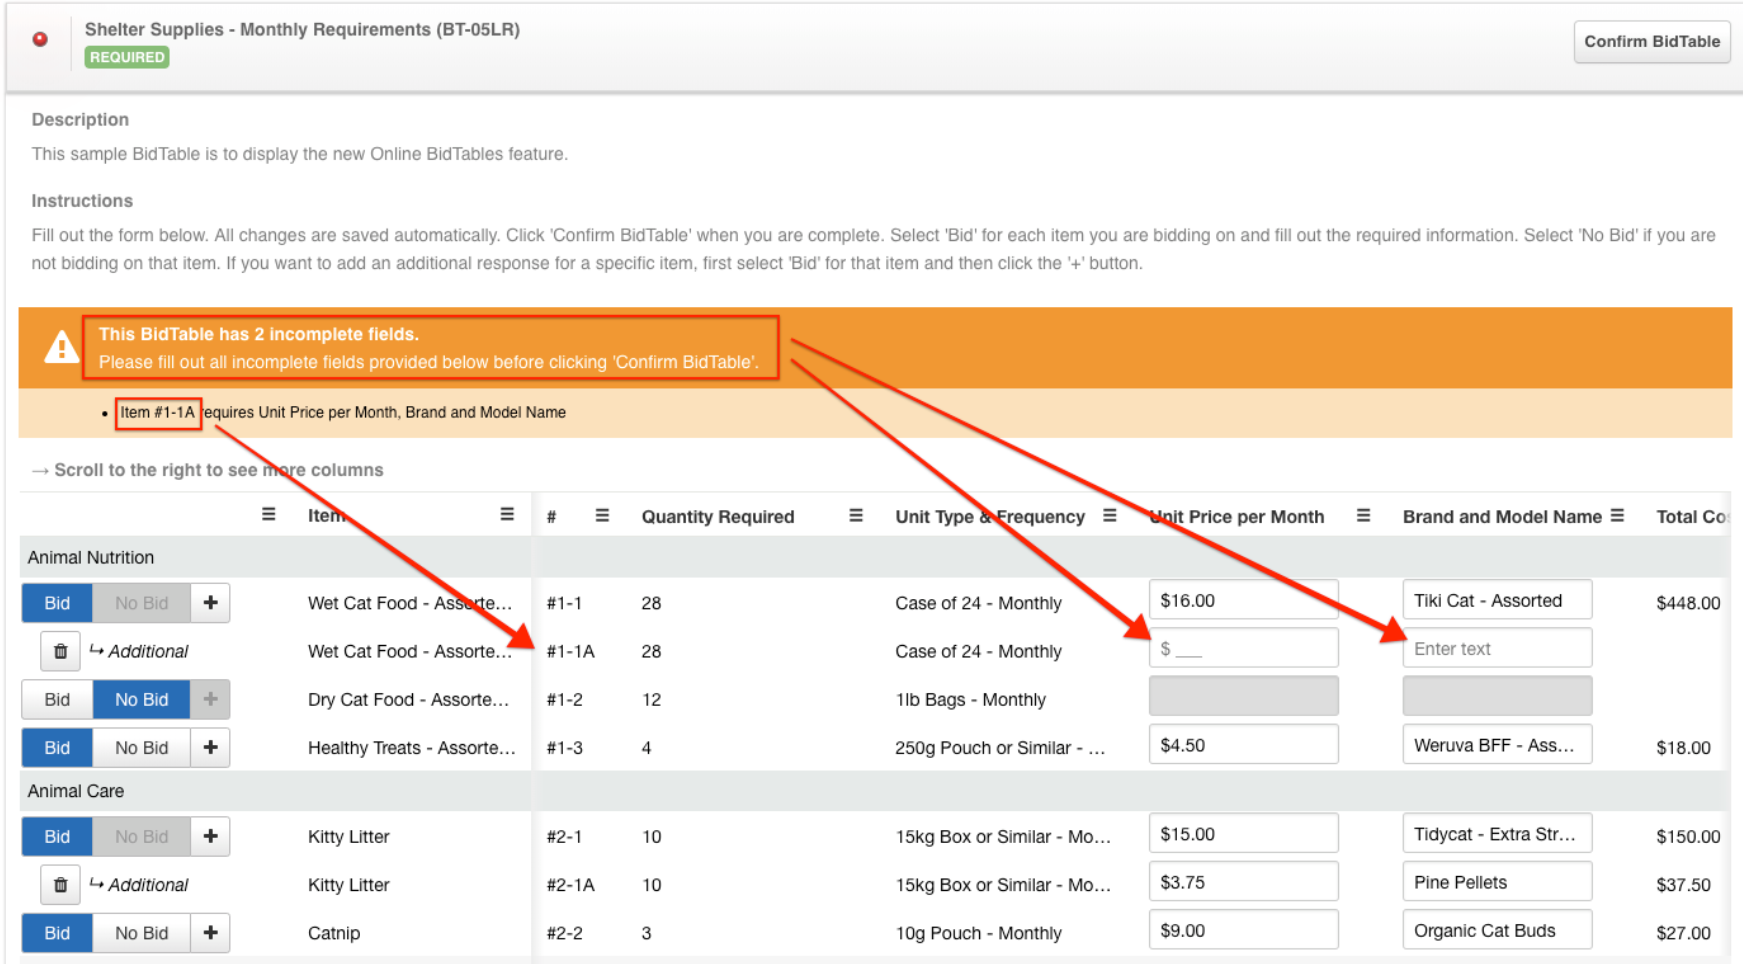Click the Brand and Model Name header text
Viewport: 1743px width, 964px height.
(x=1502, y=517)
